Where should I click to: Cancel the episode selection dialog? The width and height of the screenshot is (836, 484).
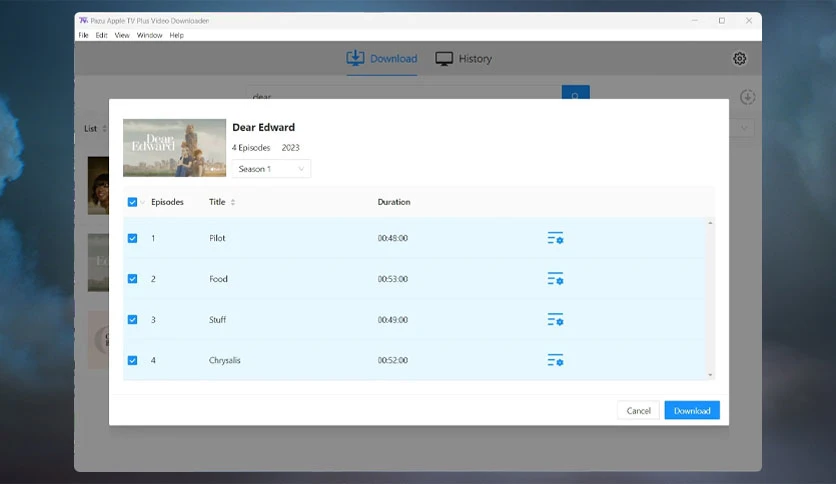[x=638, y=411]
